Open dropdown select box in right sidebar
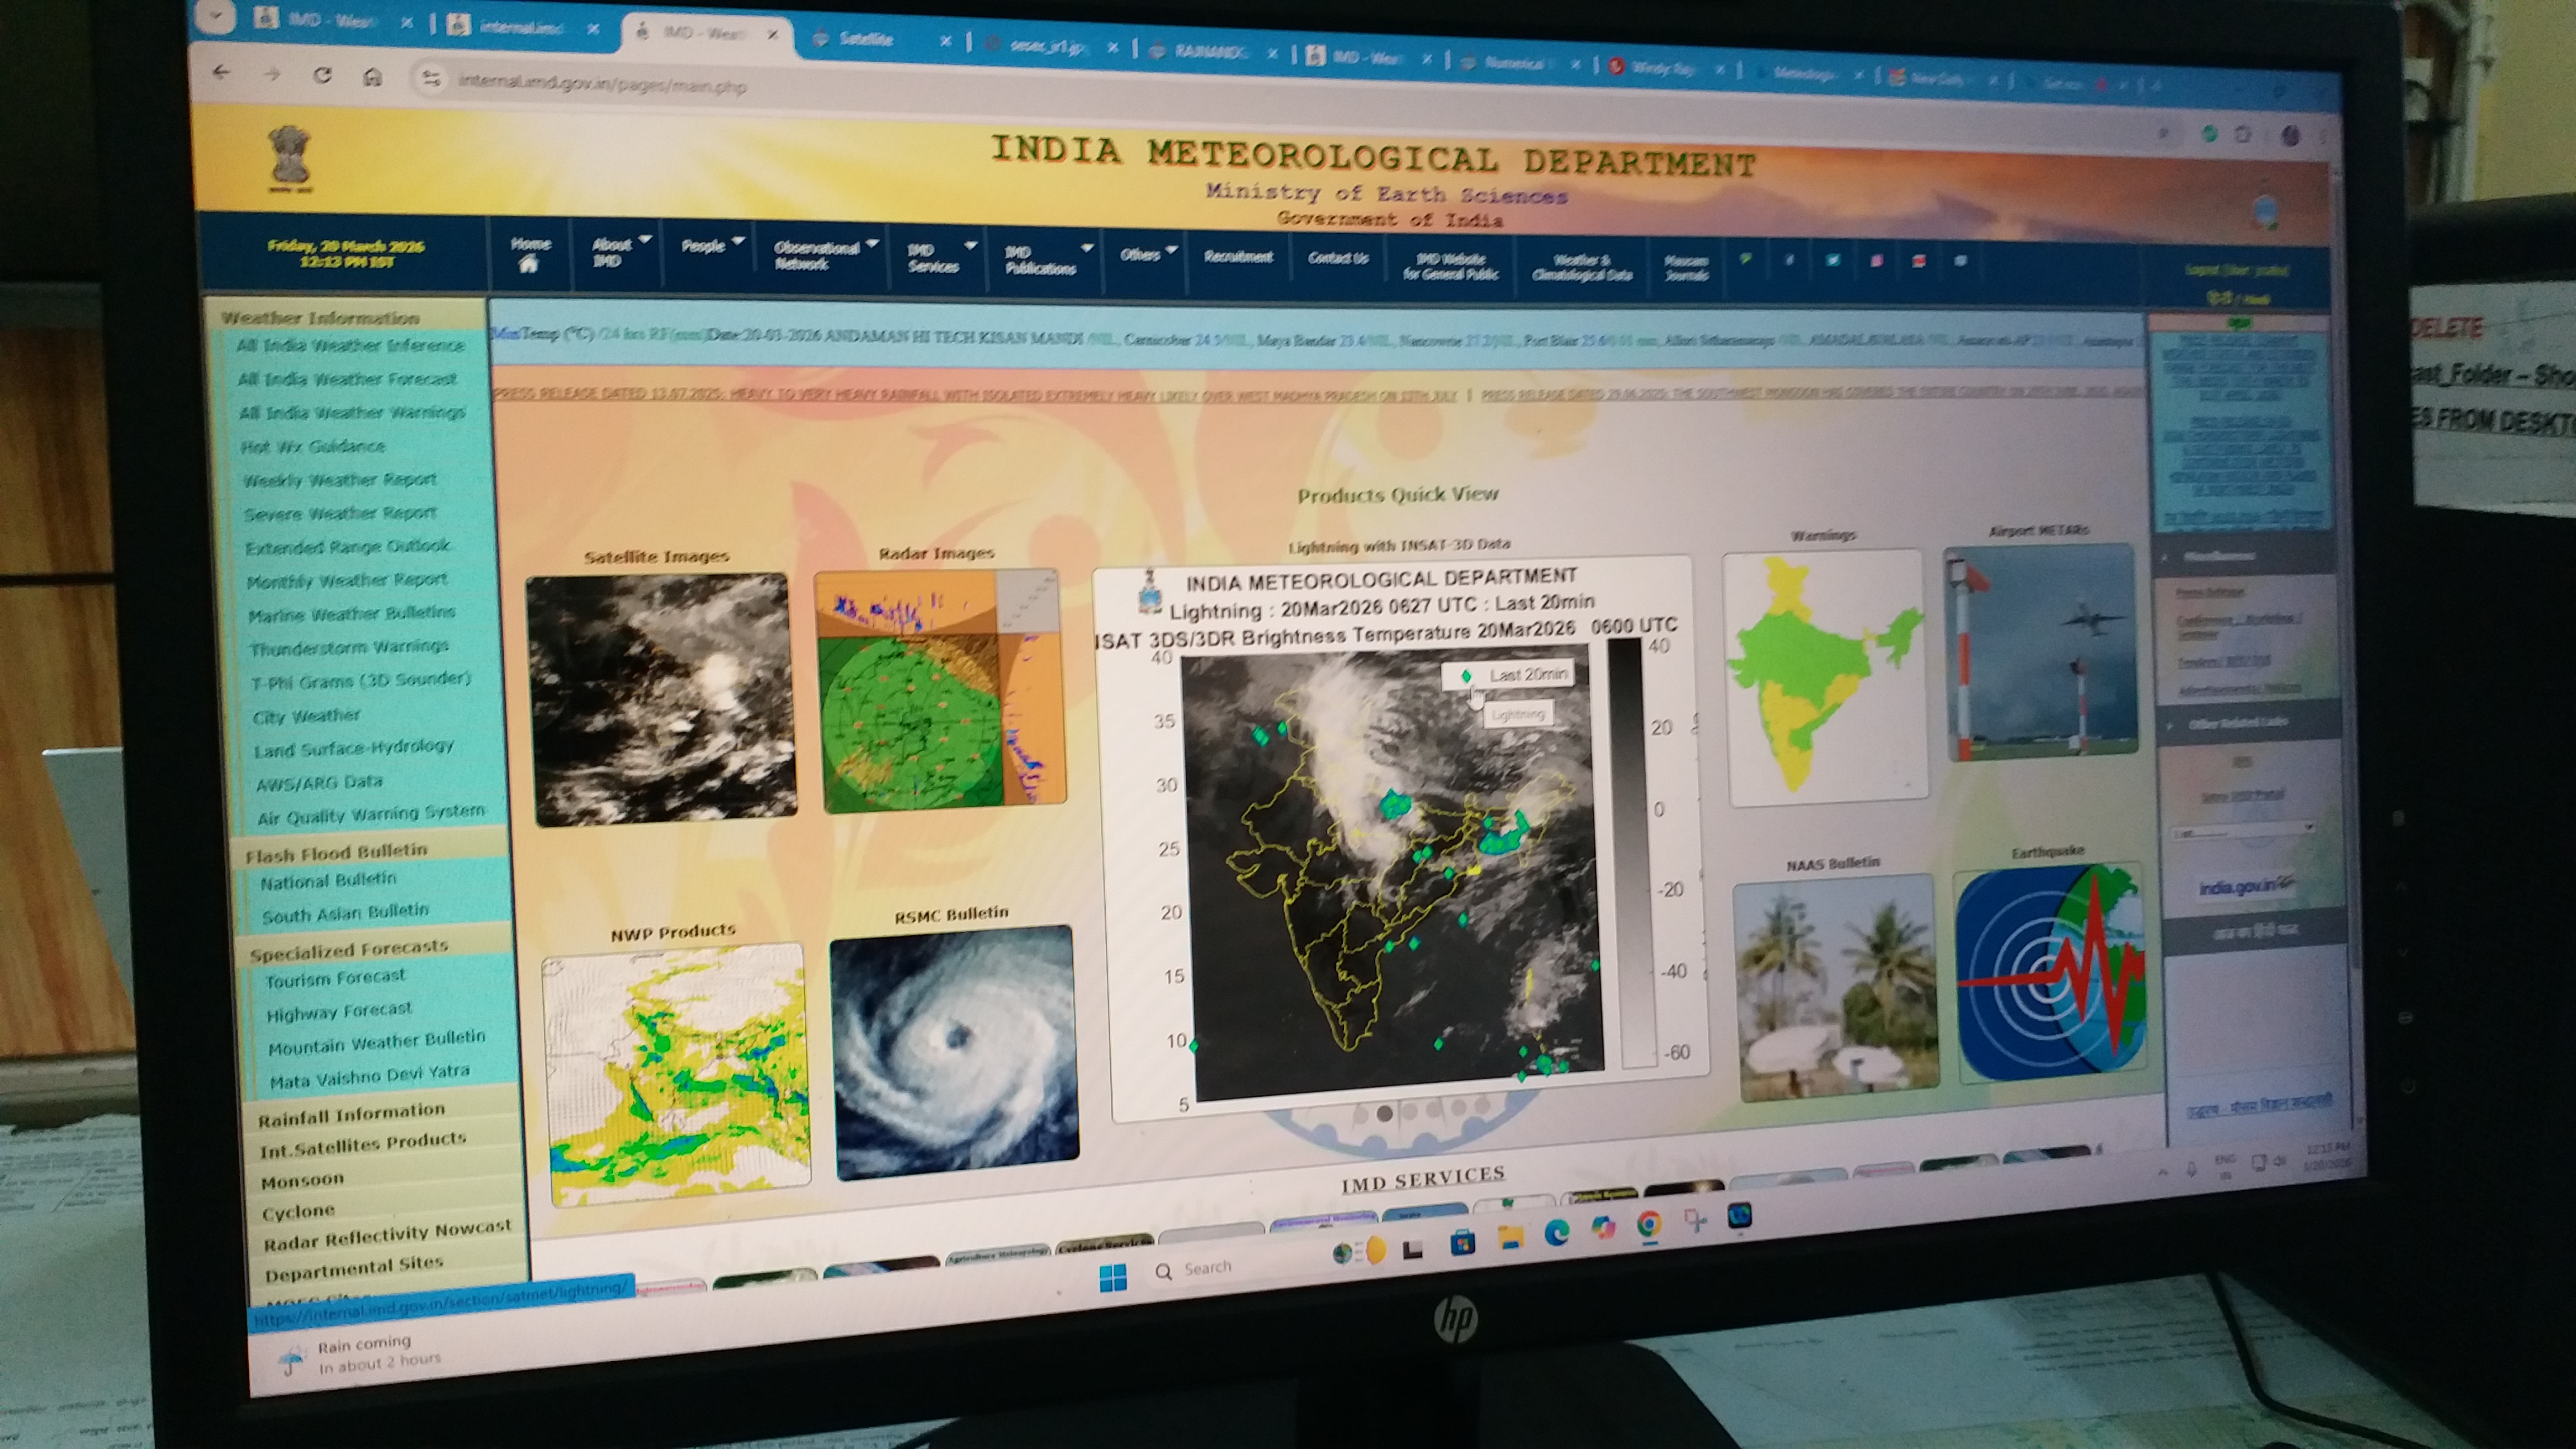Screen dimensions: 2576x1449 (2243, 831)
